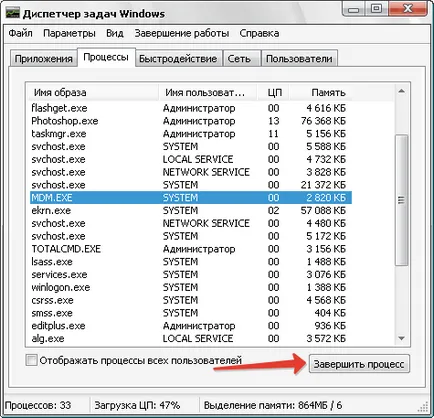Sort by the Имя образа column header
Viewport: 434px width, 418px height.
click(92, 92)
